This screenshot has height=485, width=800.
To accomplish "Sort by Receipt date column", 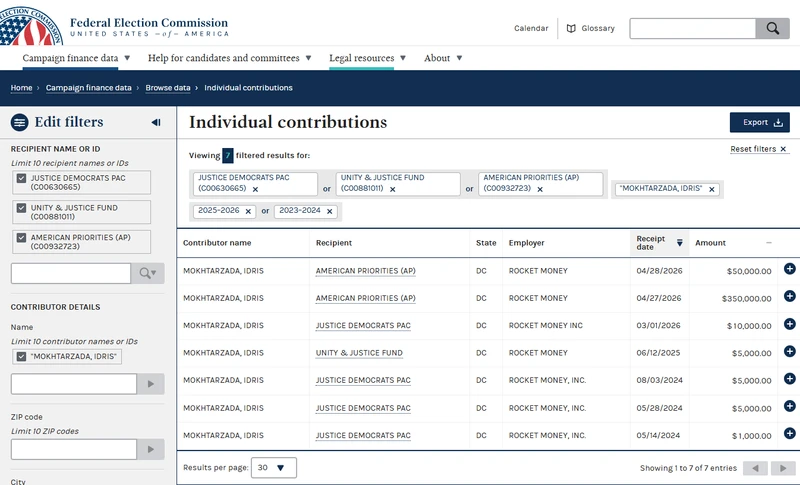I will coord(659,243).
